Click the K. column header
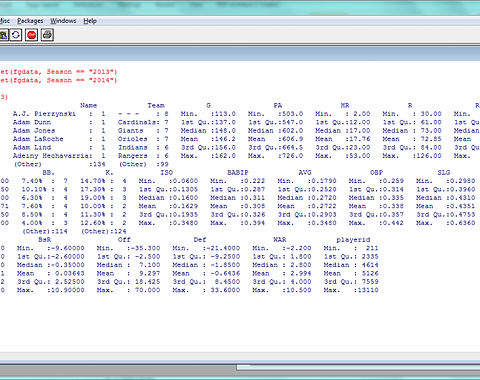 click(x=109, y=172)
